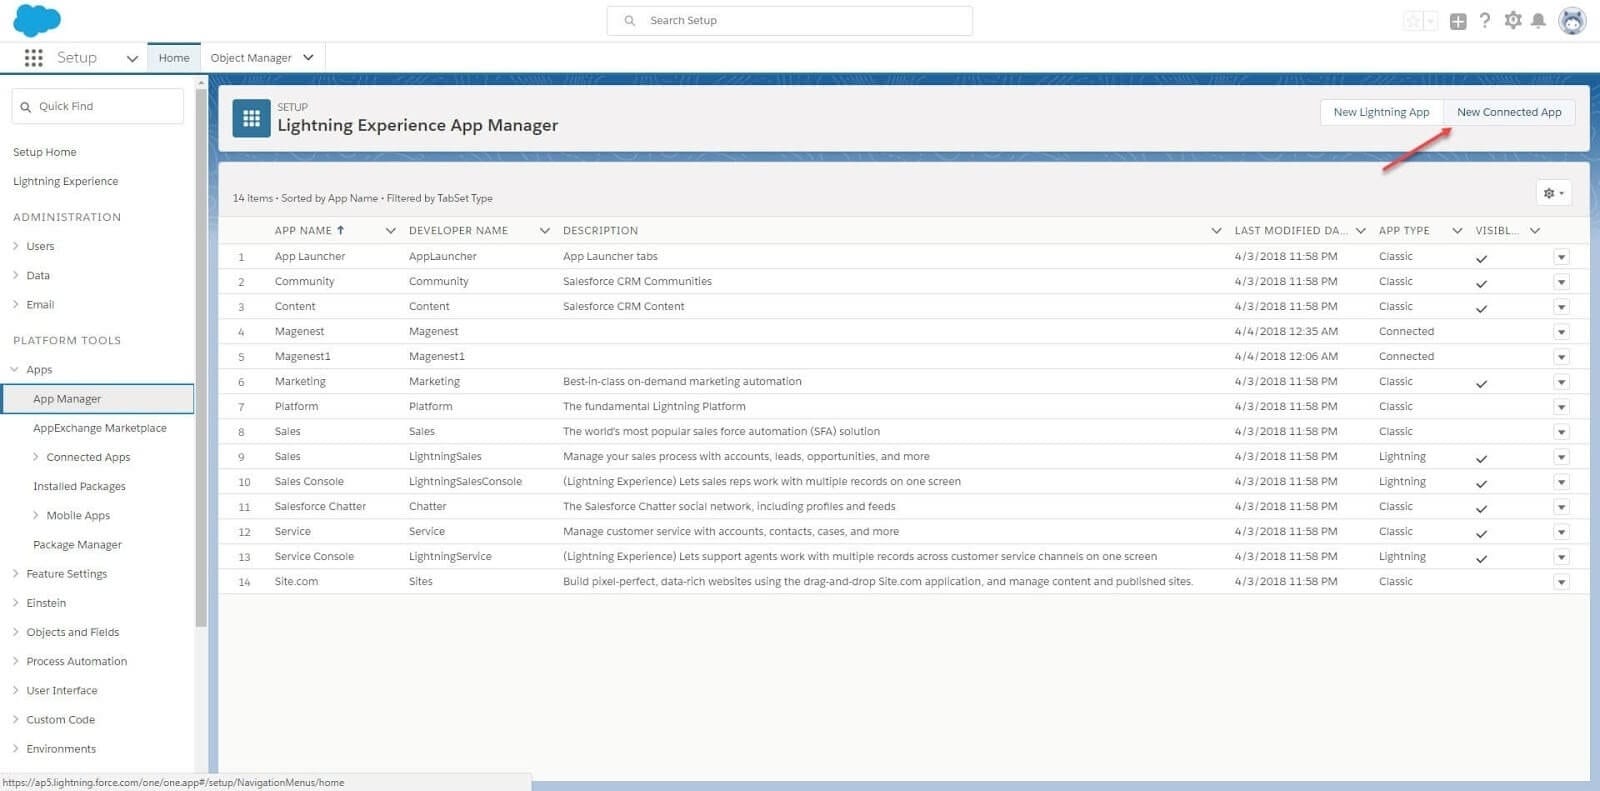Open Lightning Experience sidebar link
This screenshot has width=1600, height=791.
tap(66, 181)
